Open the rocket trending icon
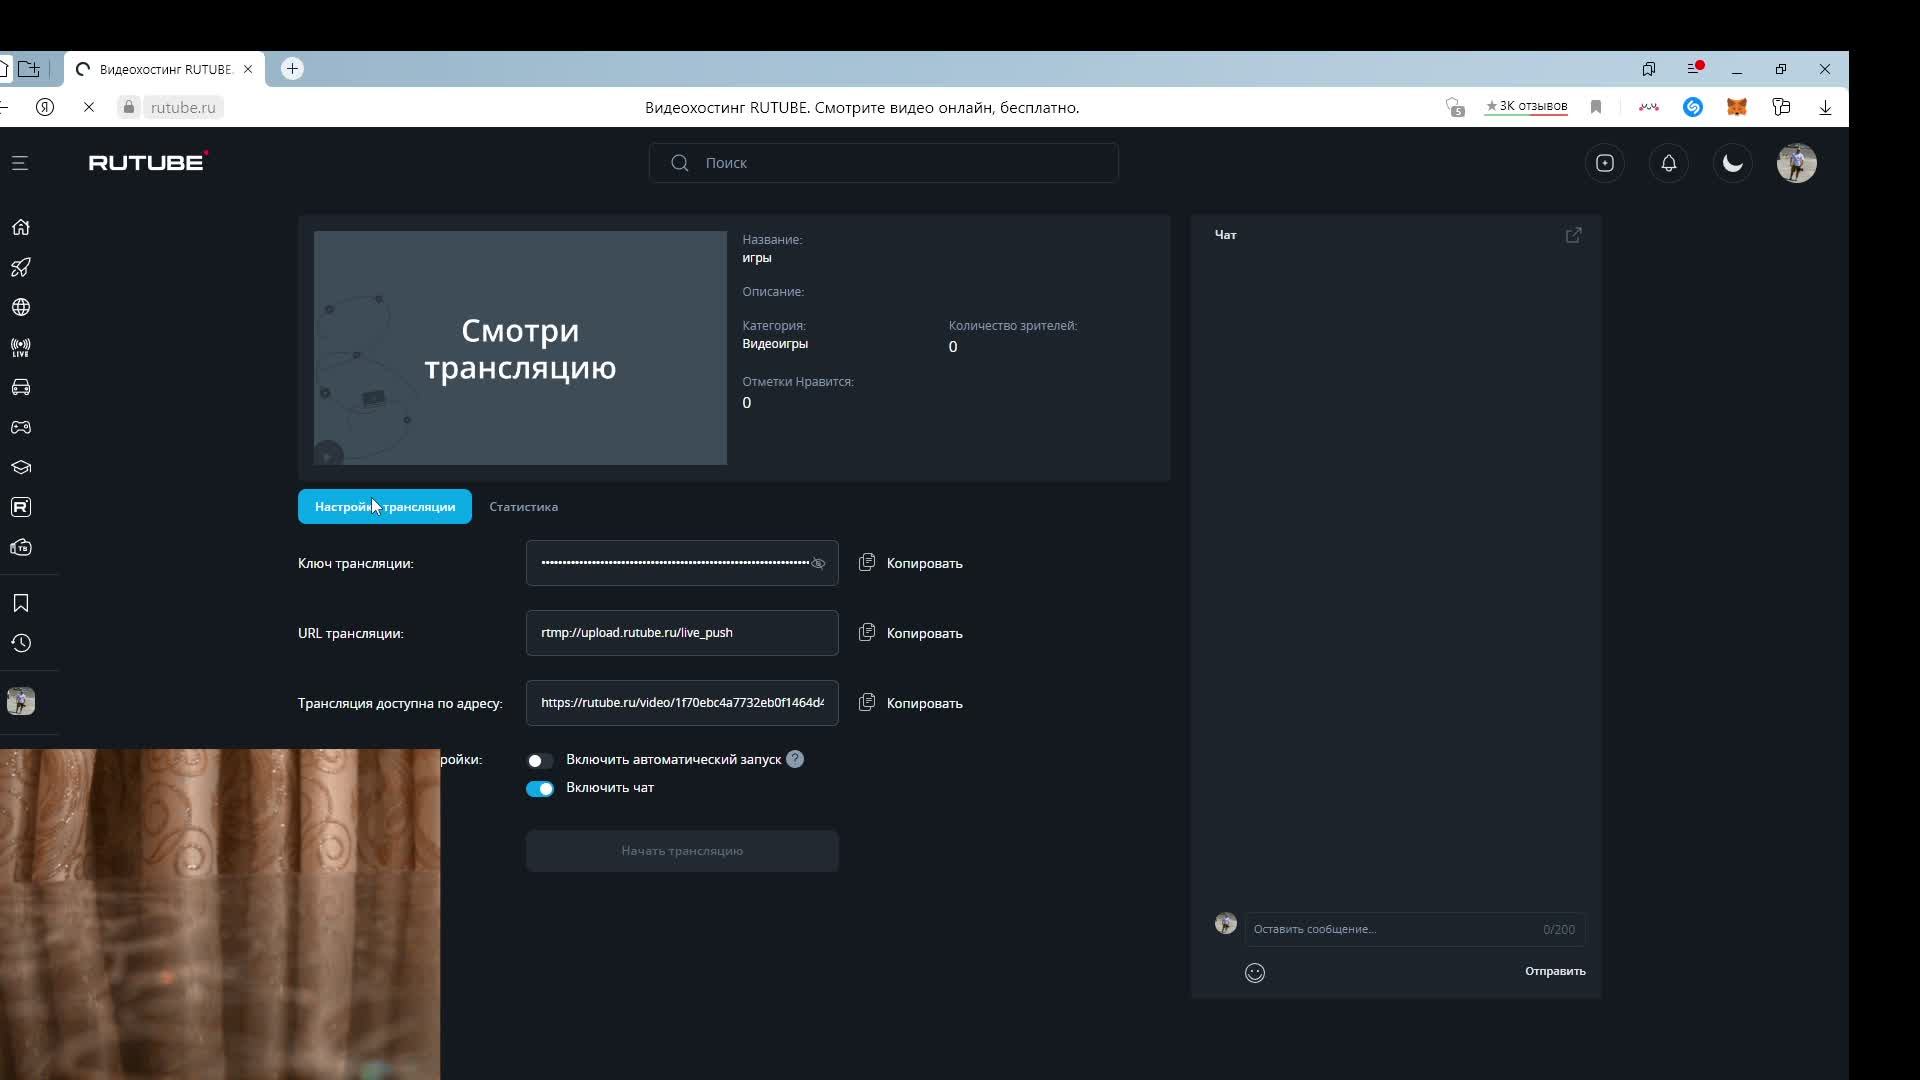Image resolution: width=1920 pixels, height=1080 pixels. (21, 267)
